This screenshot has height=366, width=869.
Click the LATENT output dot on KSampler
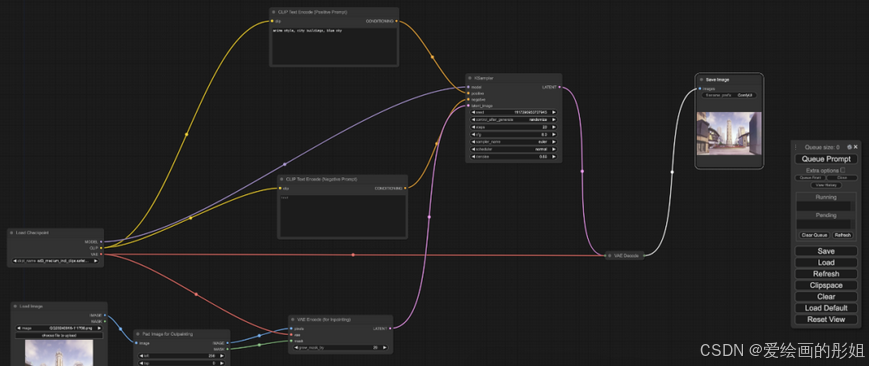[560, 87]
